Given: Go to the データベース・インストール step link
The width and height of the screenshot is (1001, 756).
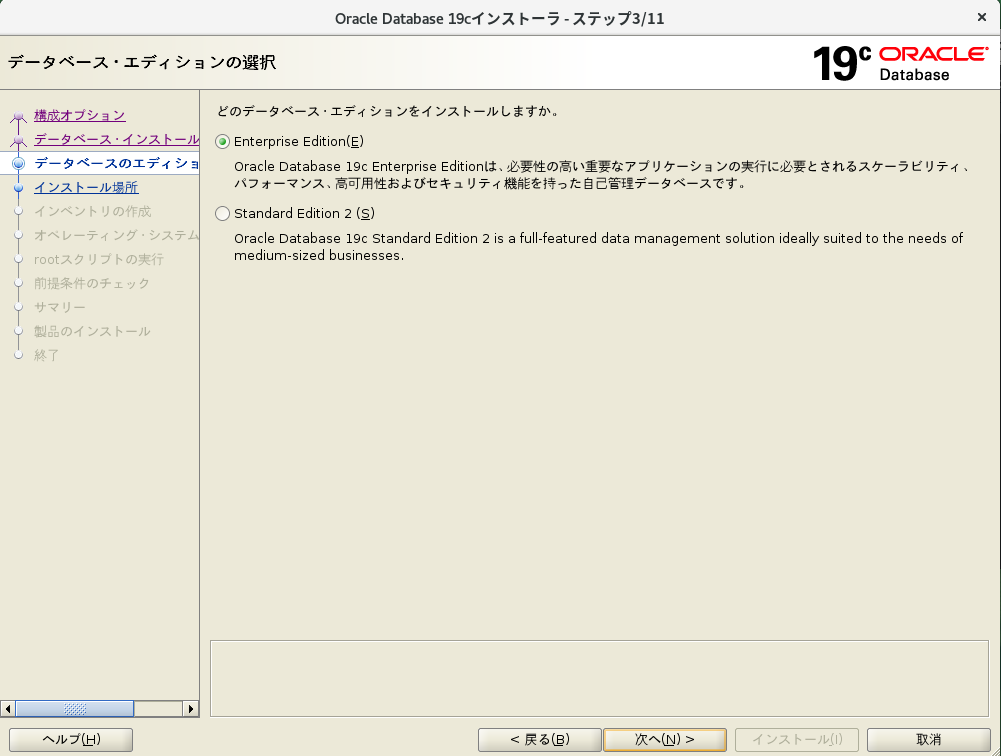Looking at the screenshot, I should pyautogui.click(x=116, y=140).
